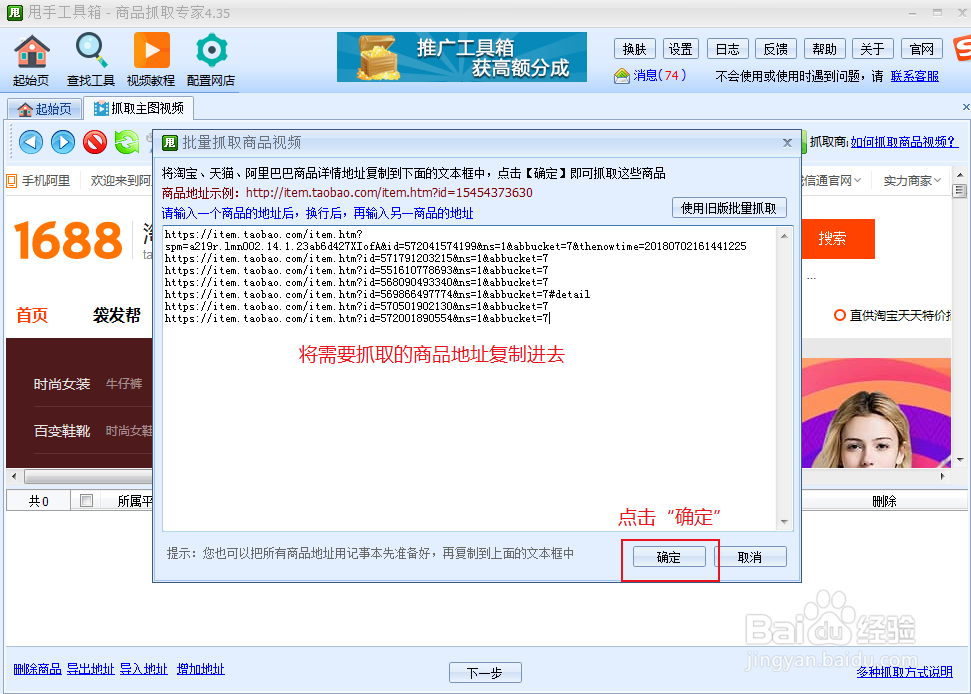Click the browser forward arrow icon
971x694 pixels.
[x=63, y=142]
